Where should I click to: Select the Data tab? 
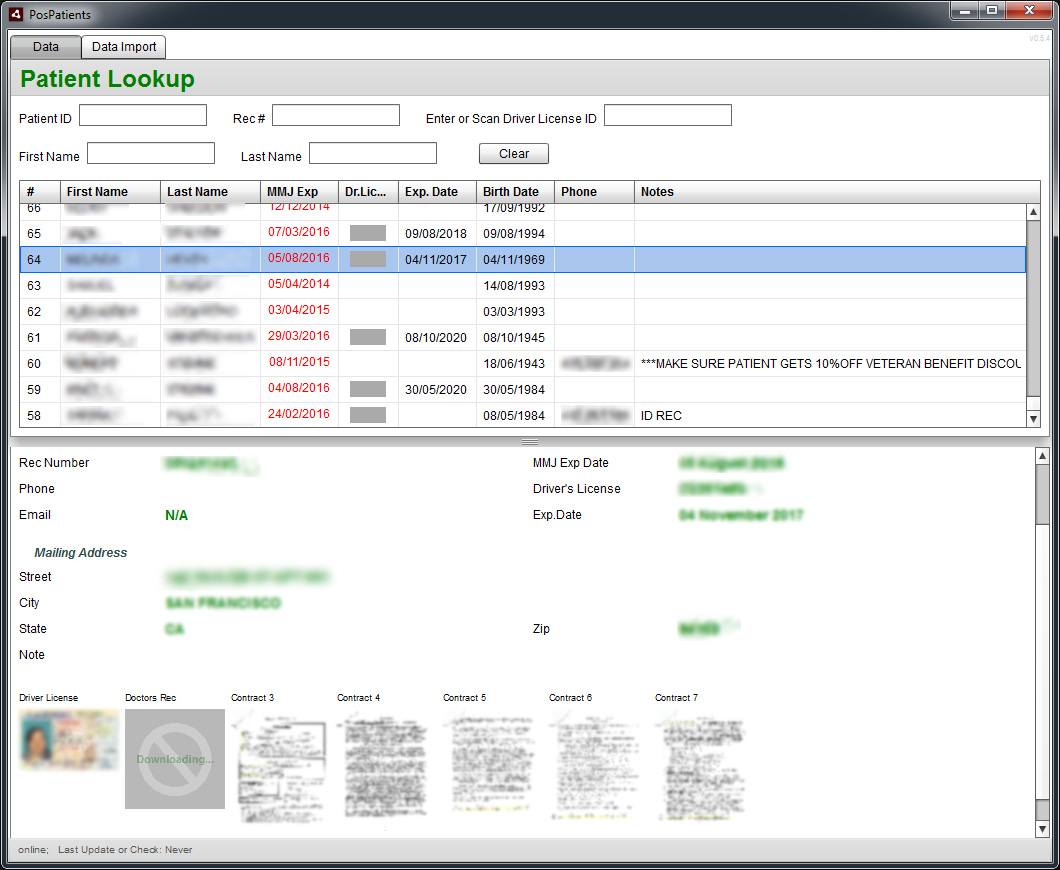pyautogui.click(x=46, y=47)
